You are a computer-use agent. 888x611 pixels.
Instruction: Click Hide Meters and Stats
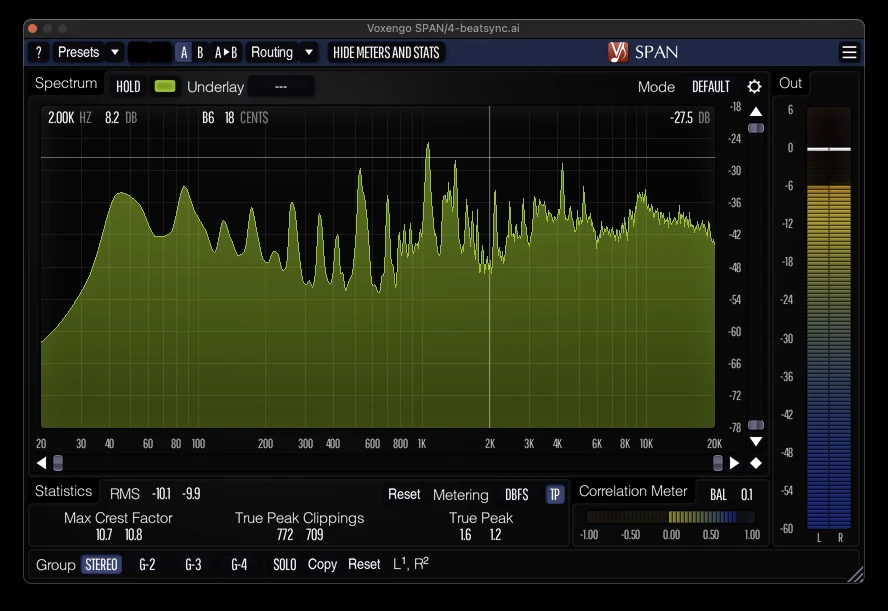tap(386, 53)
